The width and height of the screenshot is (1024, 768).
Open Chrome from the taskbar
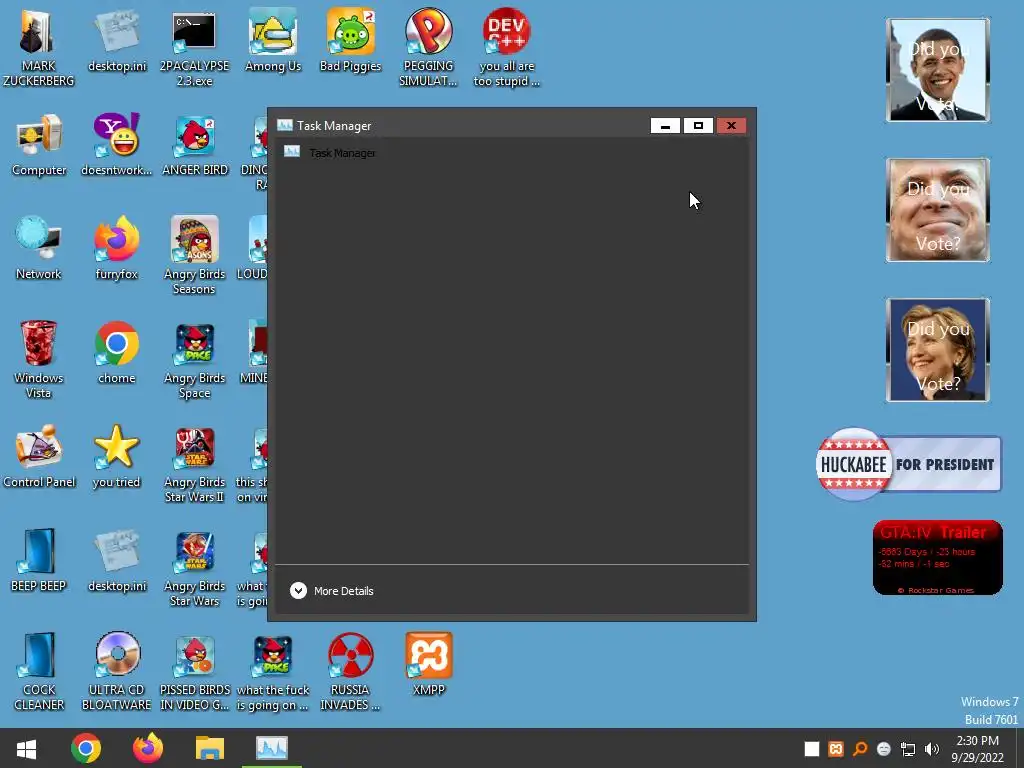[86, 748]
